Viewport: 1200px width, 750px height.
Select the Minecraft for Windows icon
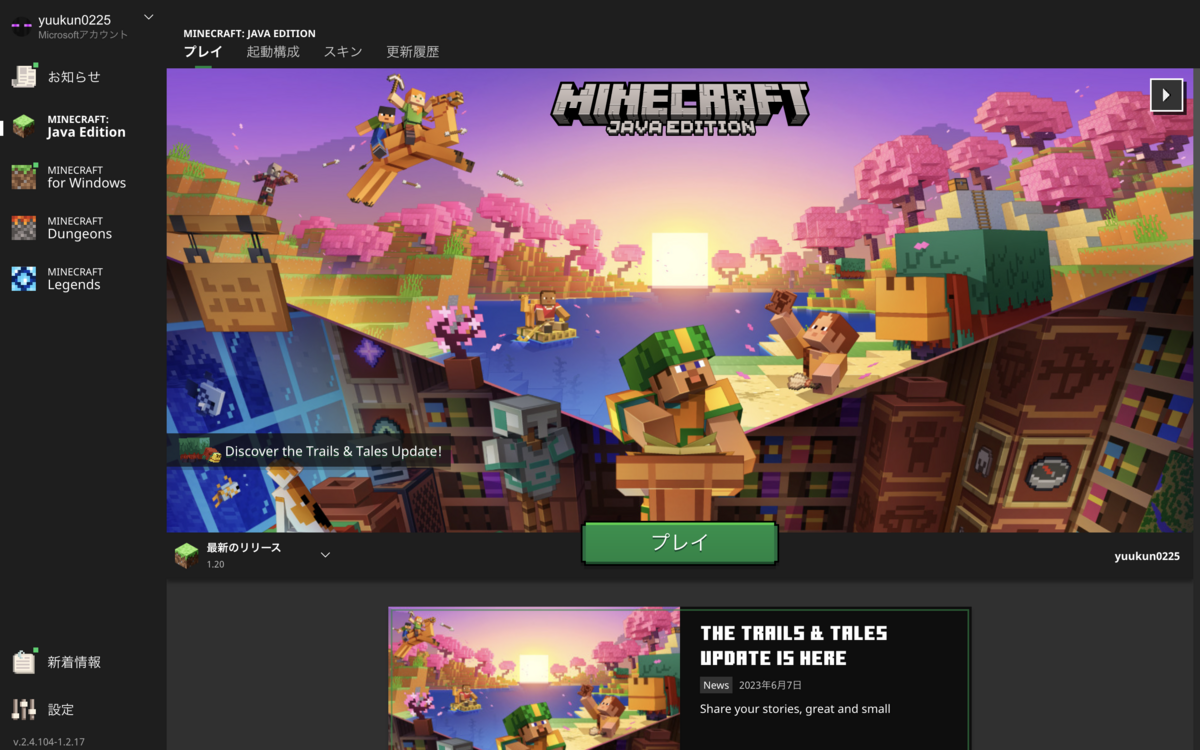pyautogui.click(x=24, y=177)
